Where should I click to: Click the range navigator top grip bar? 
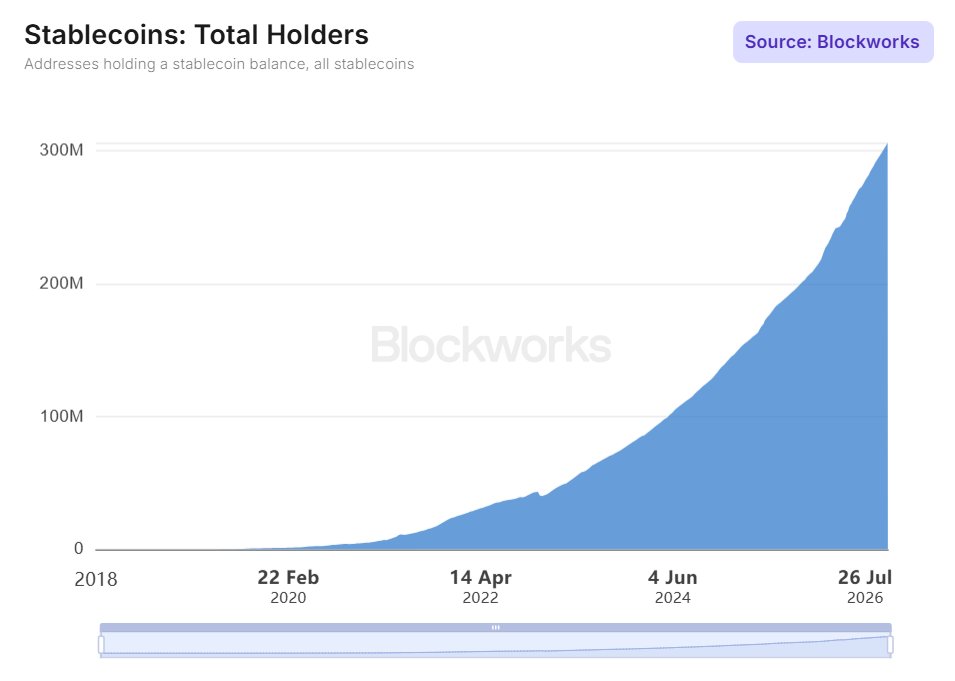point(496,627)
